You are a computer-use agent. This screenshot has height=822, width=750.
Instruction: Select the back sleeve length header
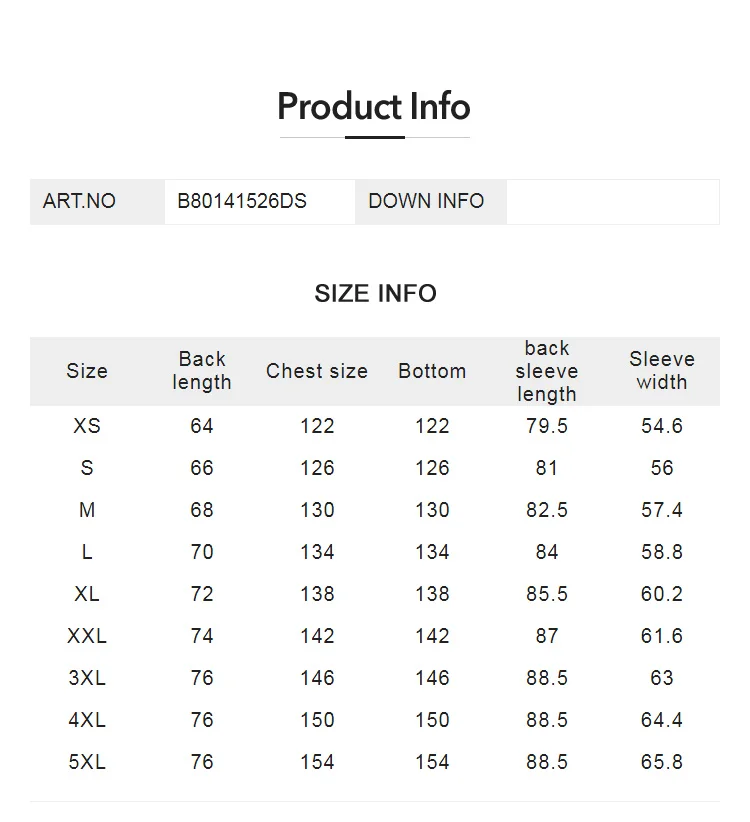click(547, 371)
